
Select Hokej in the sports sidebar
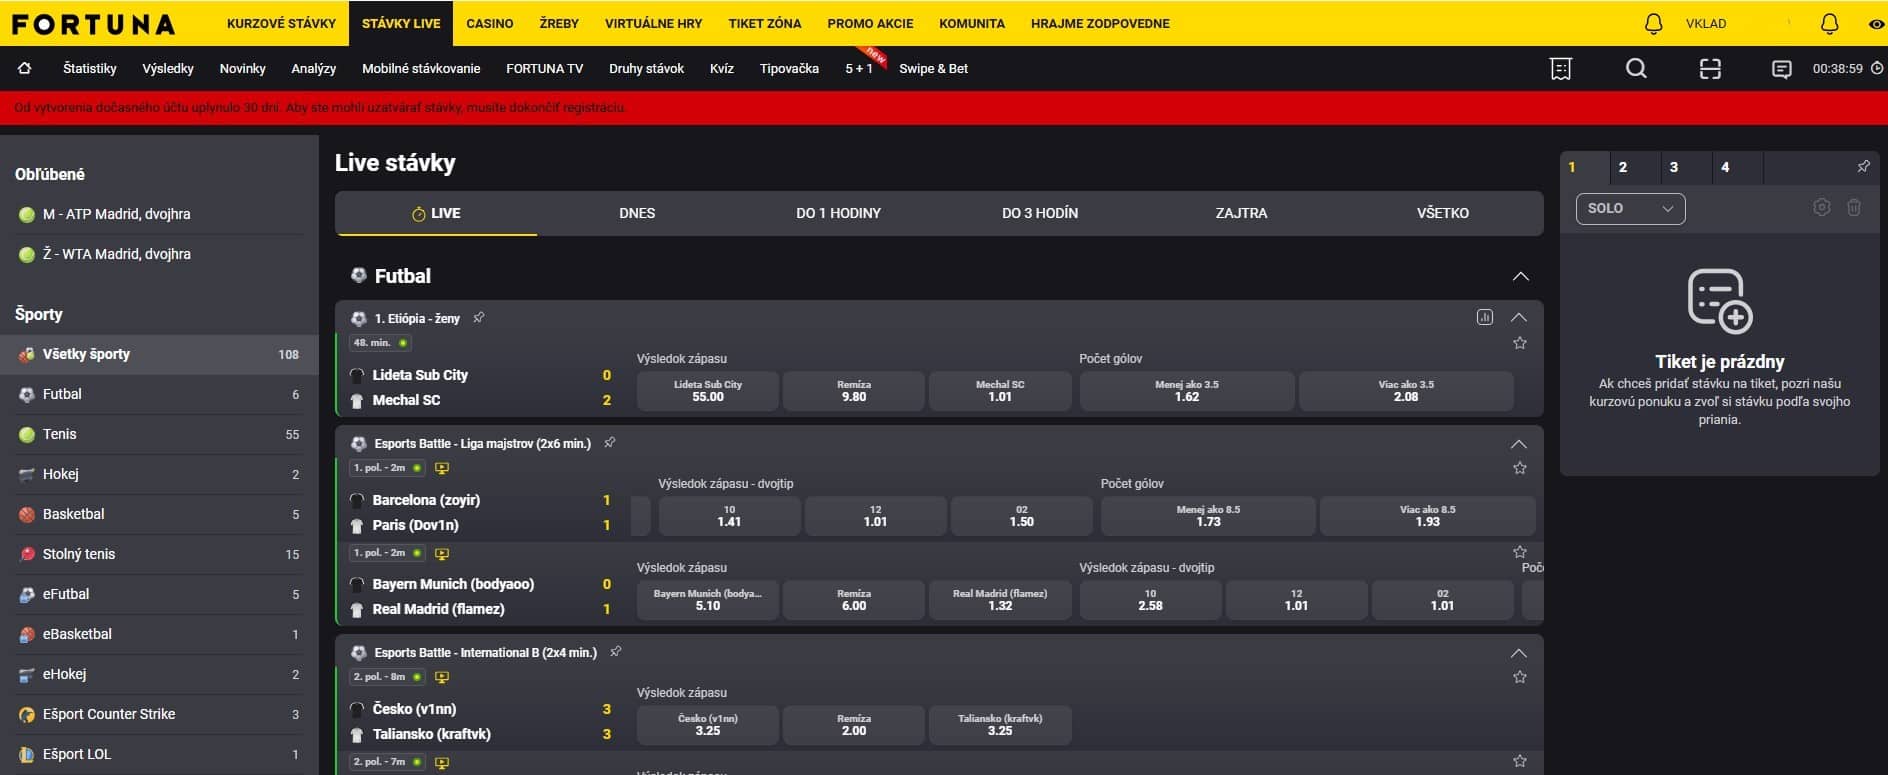coord(160,474)
